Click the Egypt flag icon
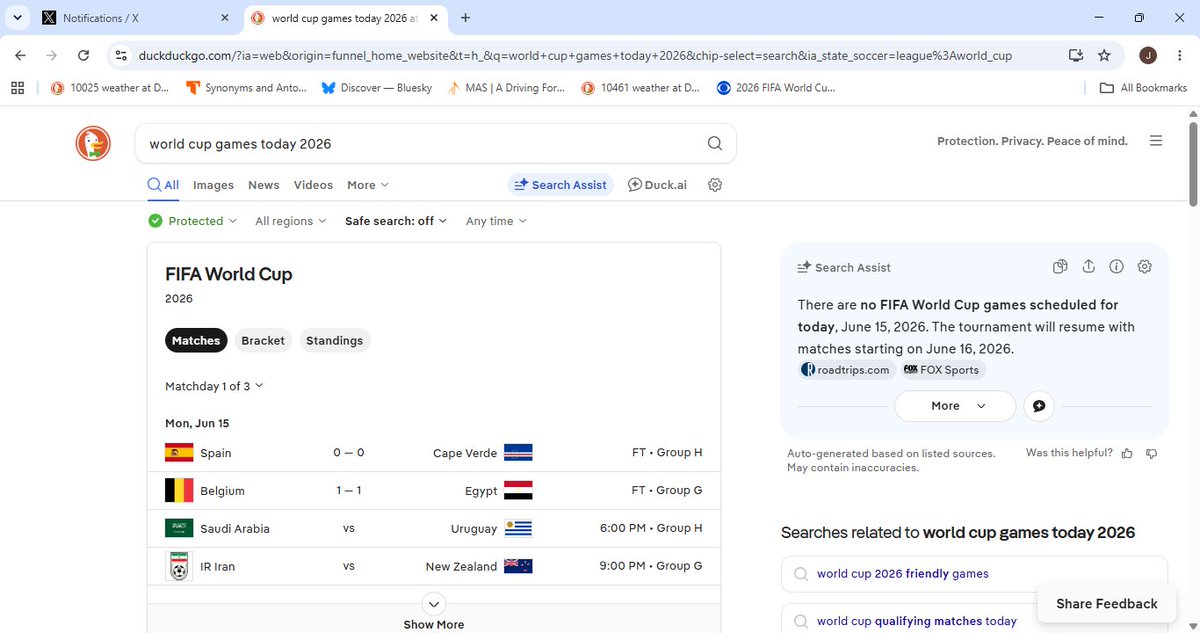 [518, 490]
